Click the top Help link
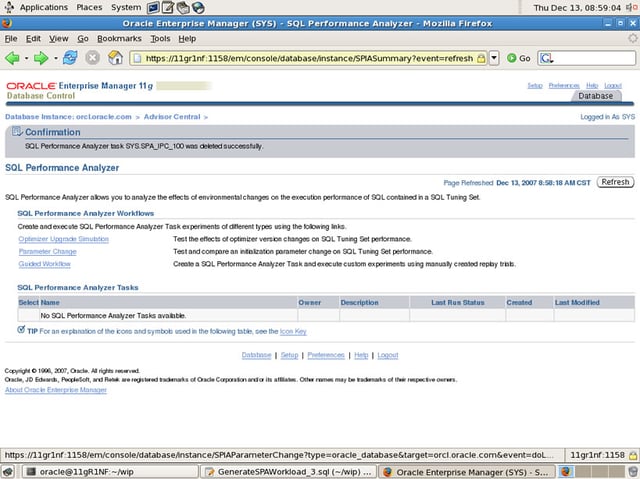640x479 pixels. pos(592,85)
